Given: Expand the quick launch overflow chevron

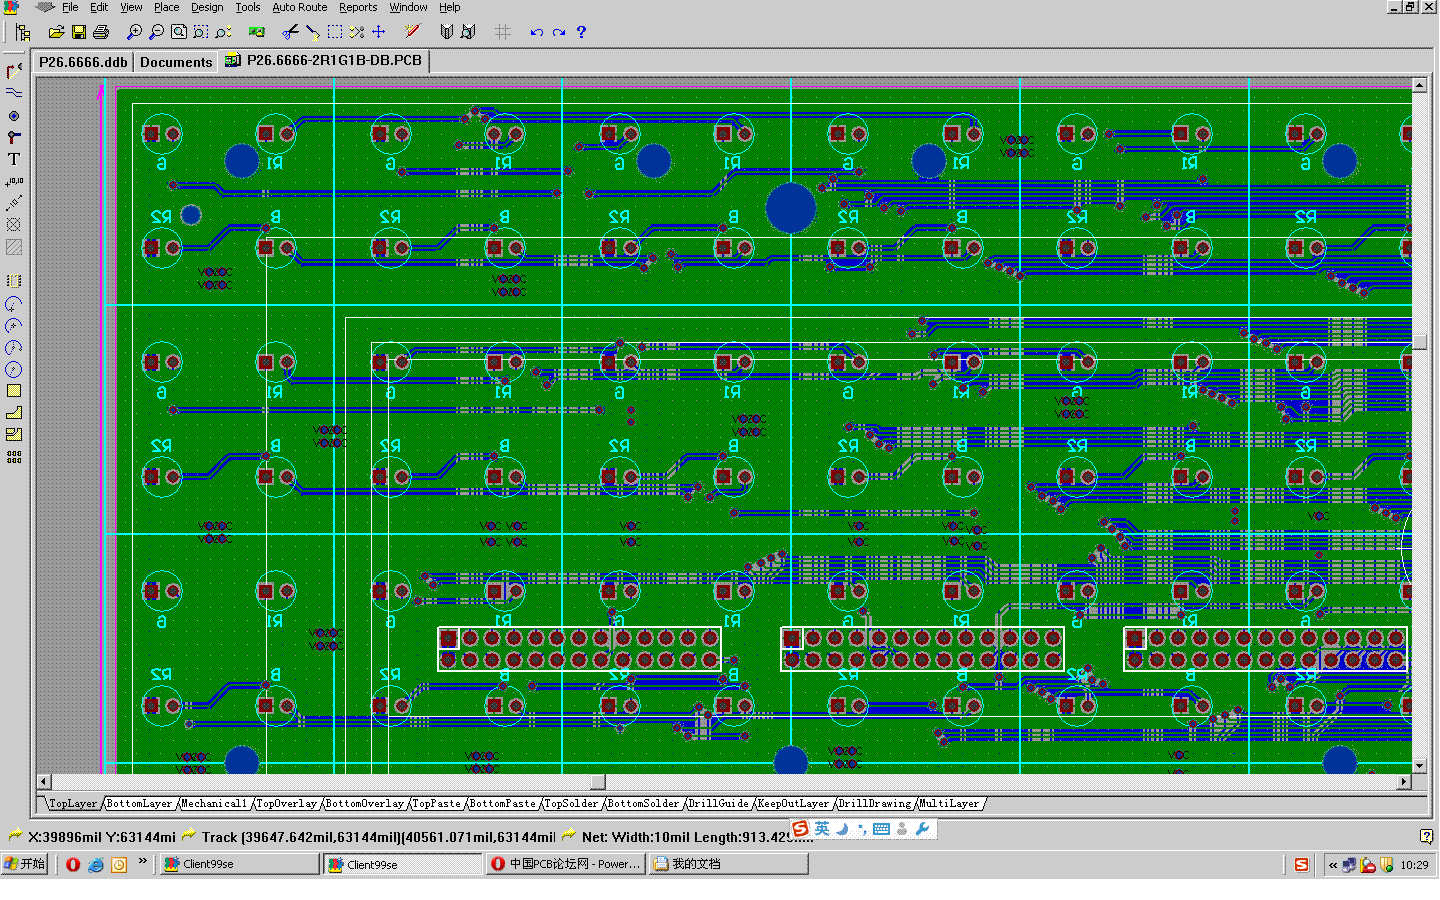Looking at the screenshot, I should click(142, 860).
